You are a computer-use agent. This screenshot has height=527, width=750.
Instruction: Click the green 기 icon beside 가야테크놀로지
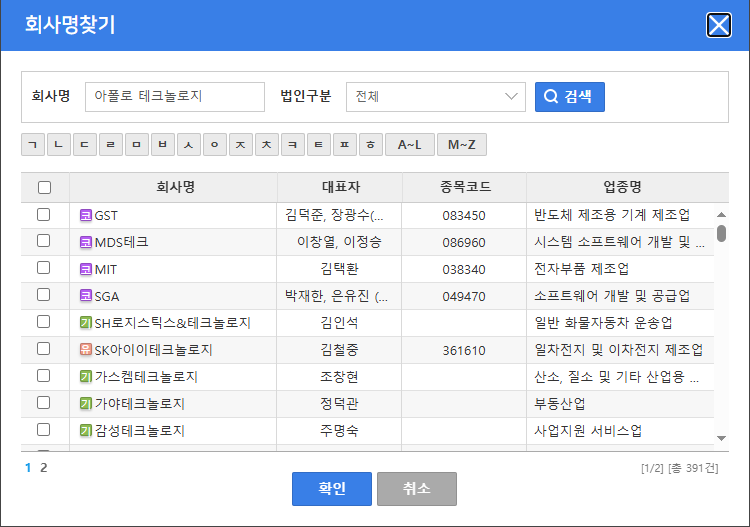(x=86, y=404)
